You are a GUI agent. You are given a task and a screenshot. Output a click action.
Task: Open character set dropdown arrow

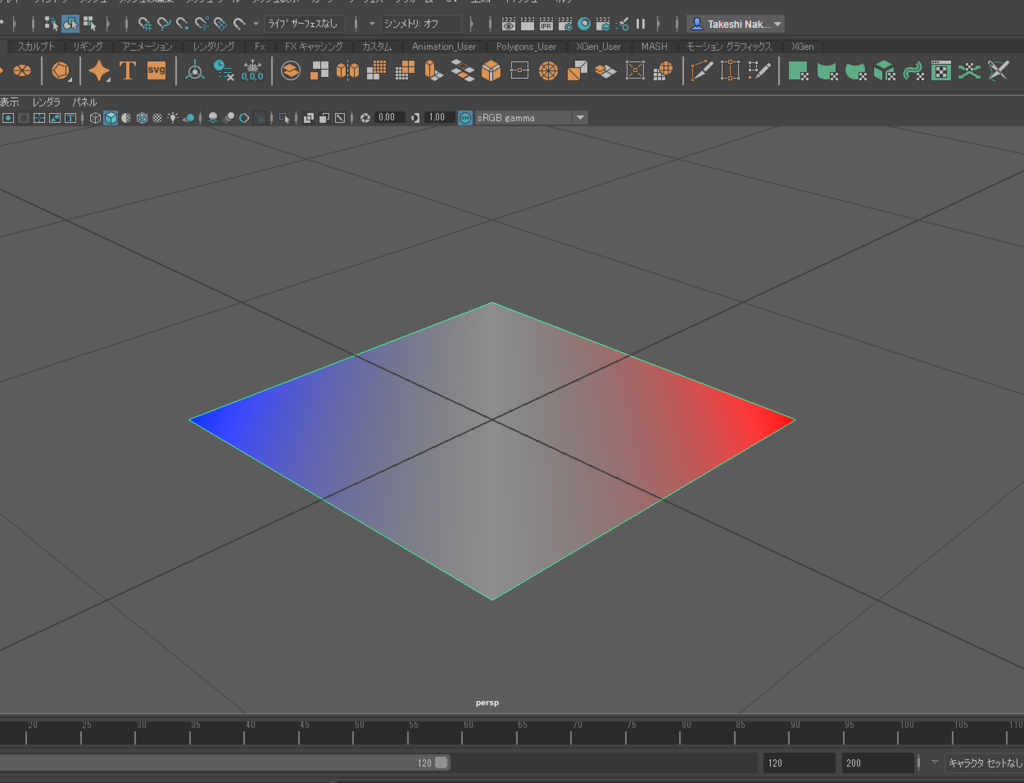pyautogui.click(x=935, y=762)
